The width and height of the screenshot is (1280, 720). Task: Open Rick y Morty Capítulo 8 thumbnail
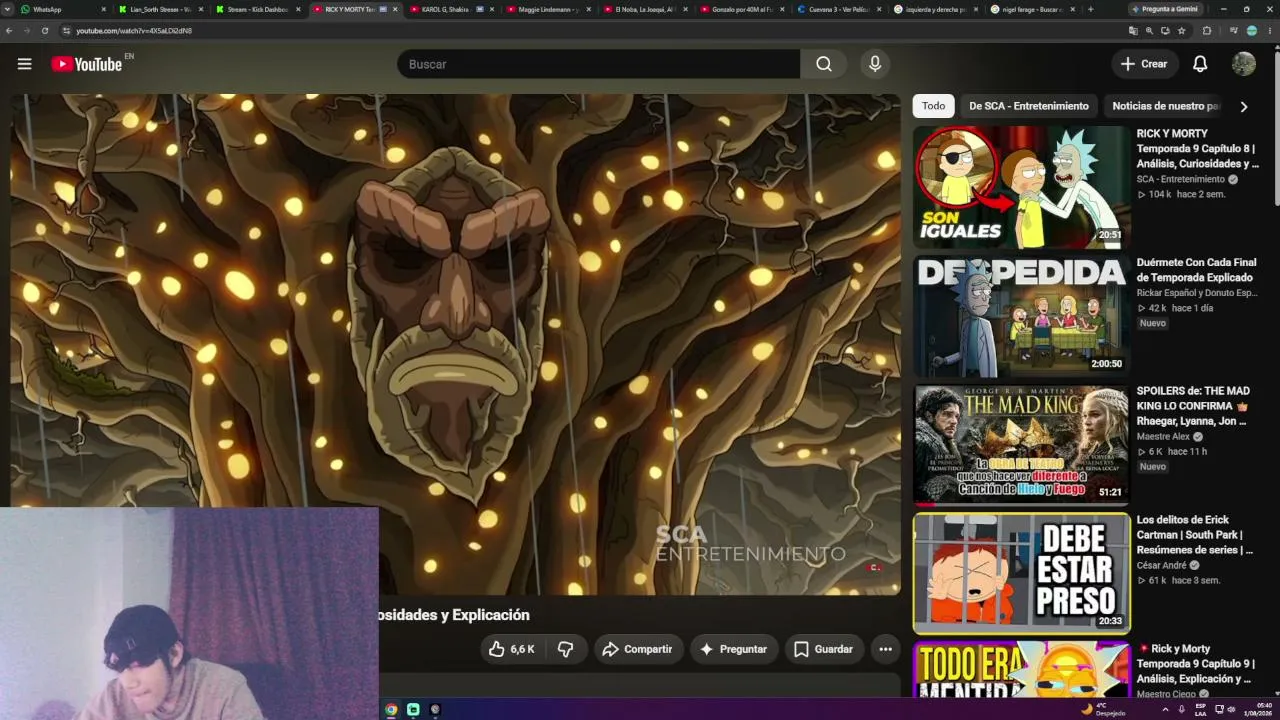click(x=1021, y=187)
